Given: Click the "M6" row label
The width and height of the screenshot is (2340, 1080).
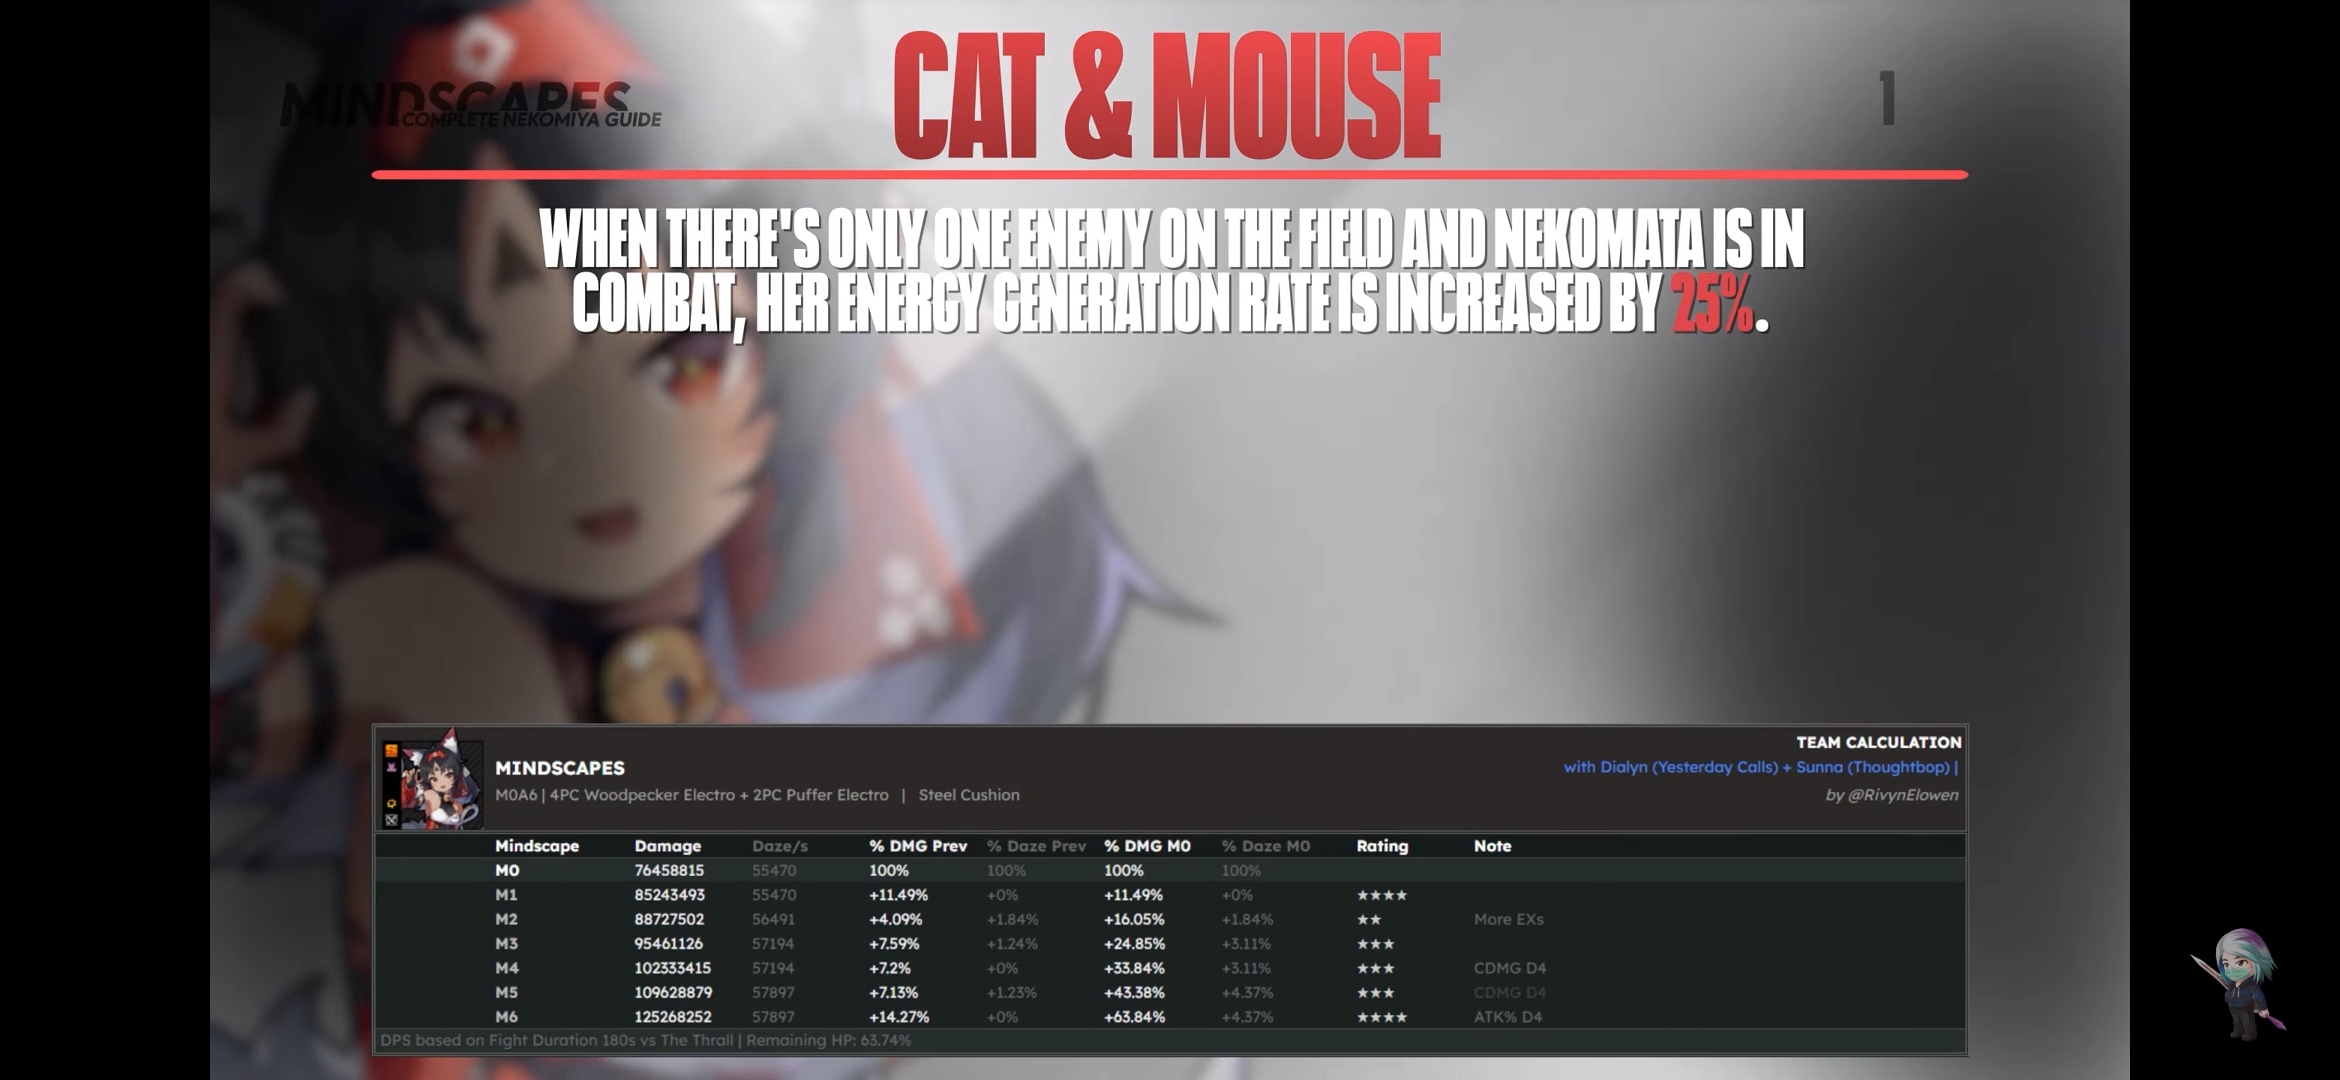Looking at the screenshot, I should [x=506, y=1017].
